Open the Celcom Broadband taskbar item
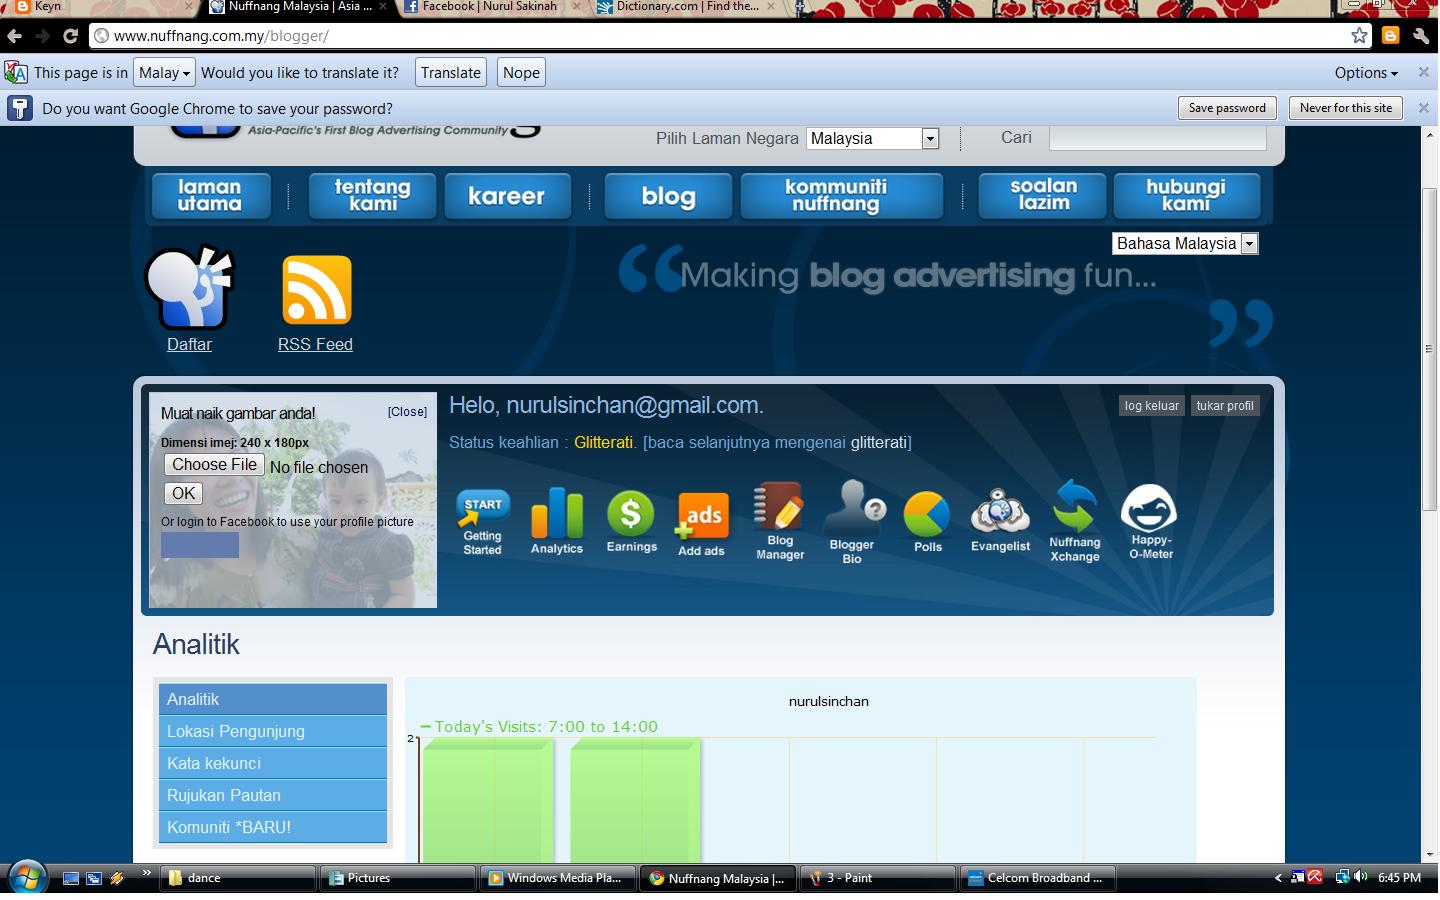 (1037, 878)
